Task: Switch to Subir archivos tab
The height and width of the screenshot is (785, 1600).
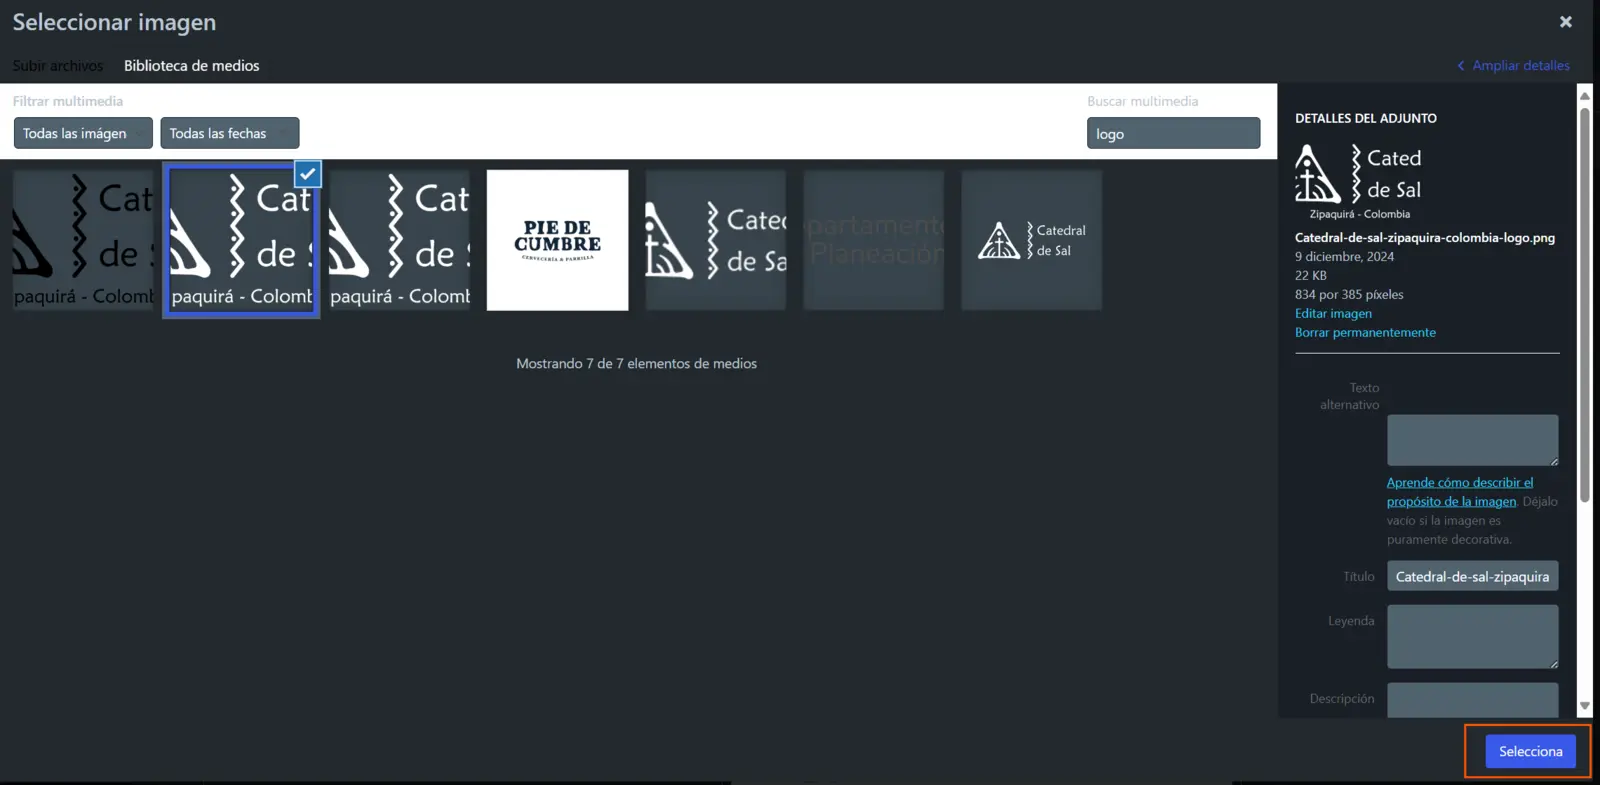Action: click(x=58, y=66)
